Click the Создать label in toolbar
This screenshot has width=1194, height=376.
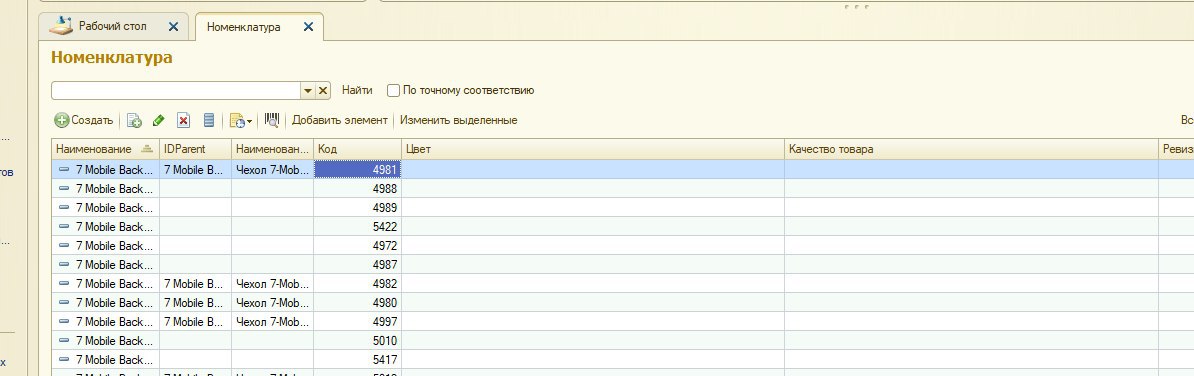(92, 120)
